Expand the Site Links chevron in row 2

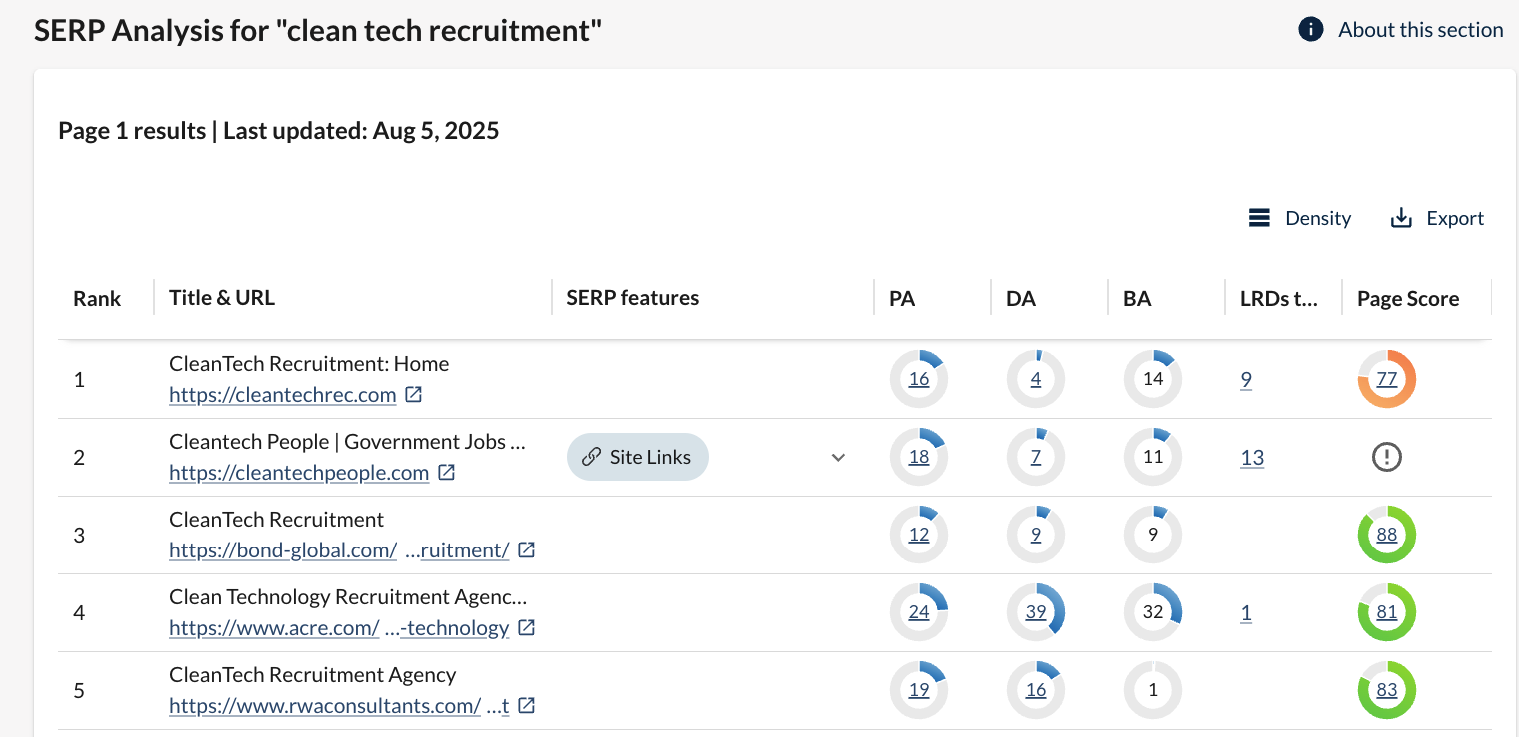838,458
